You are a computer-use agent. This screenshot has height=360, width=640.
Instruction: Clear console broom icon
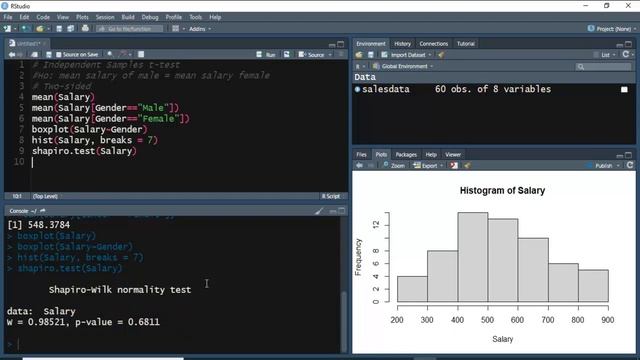pos(319,211)
